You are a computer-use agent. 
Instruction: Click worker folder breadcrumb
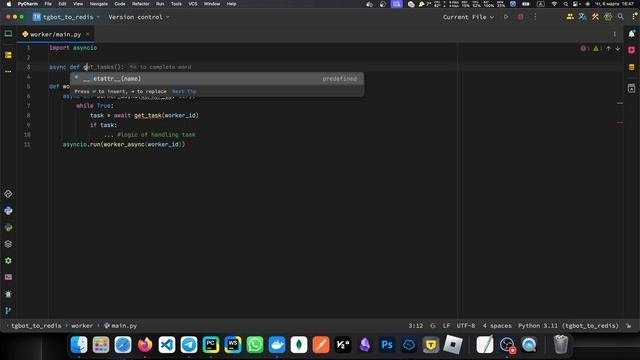tap(82, 326)
